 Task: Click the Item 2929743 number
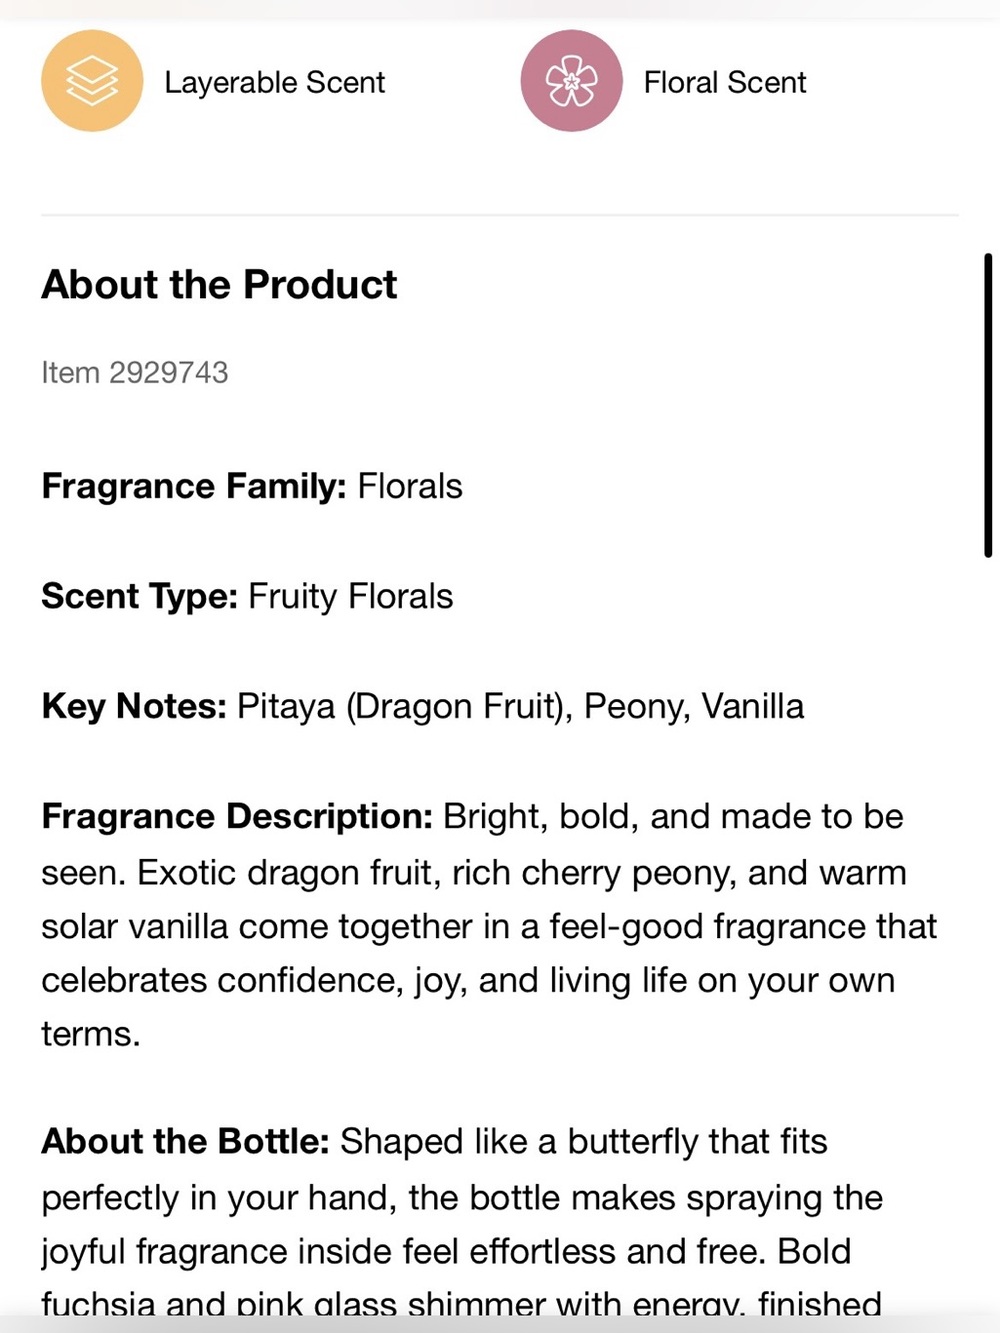click(135, 373)
